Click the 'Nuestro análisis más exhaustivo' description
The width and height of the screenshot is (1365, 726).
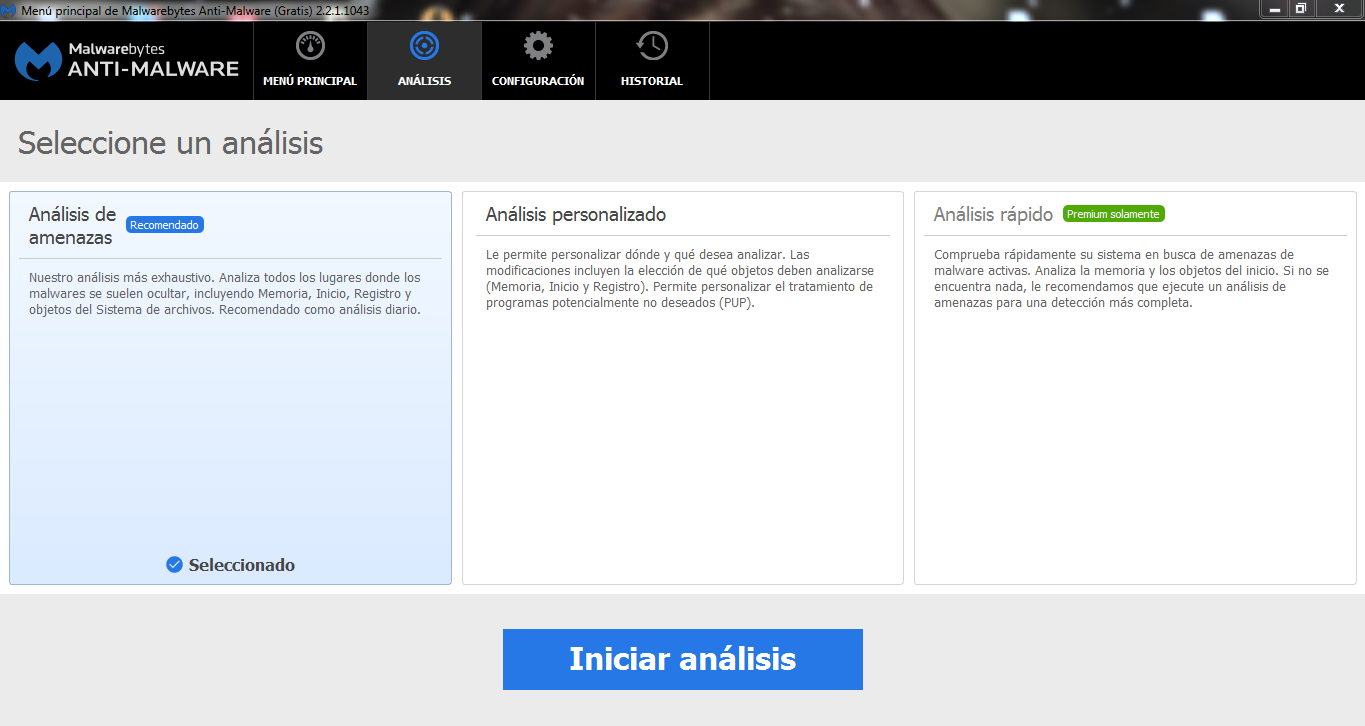coord(225,293)
